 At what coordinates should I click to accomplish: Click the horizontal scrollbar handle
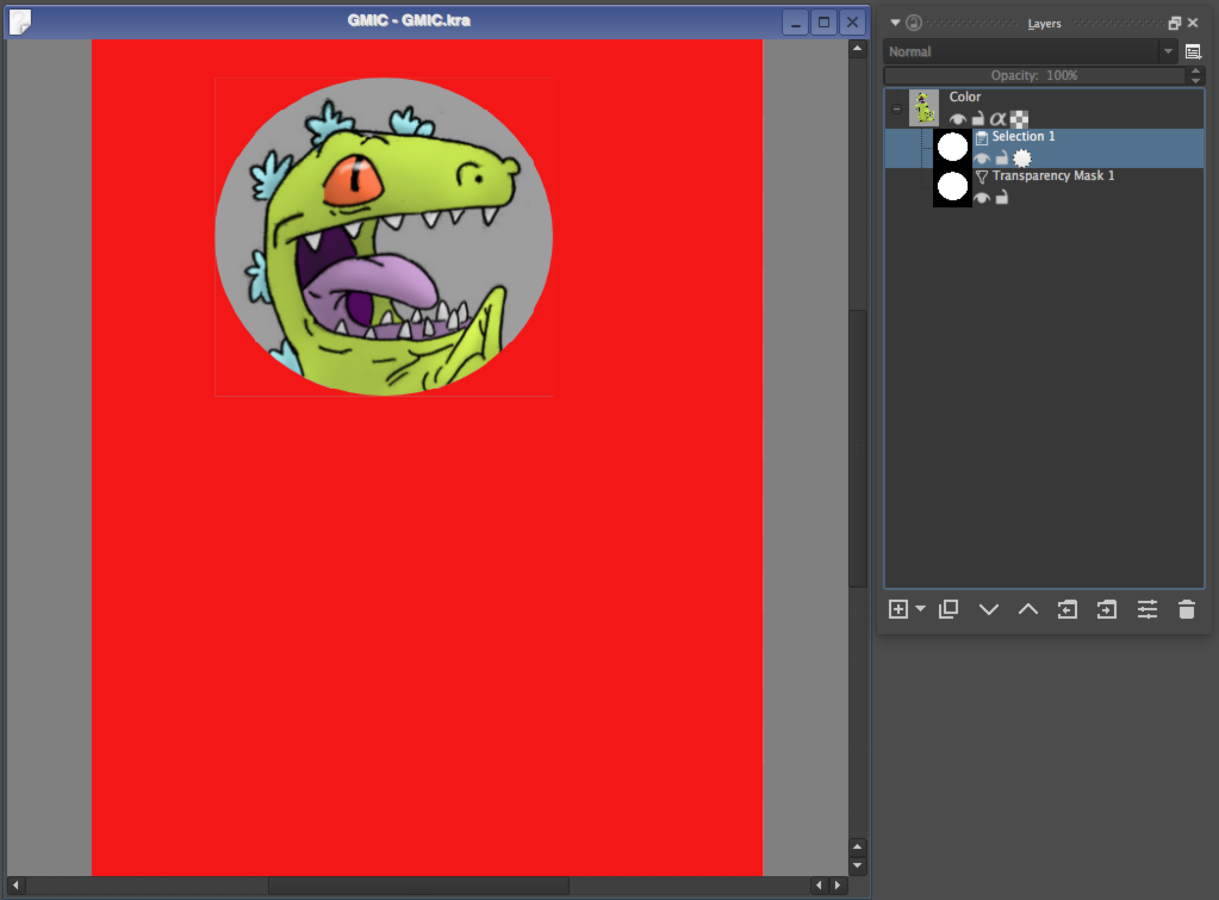[418, 885]
